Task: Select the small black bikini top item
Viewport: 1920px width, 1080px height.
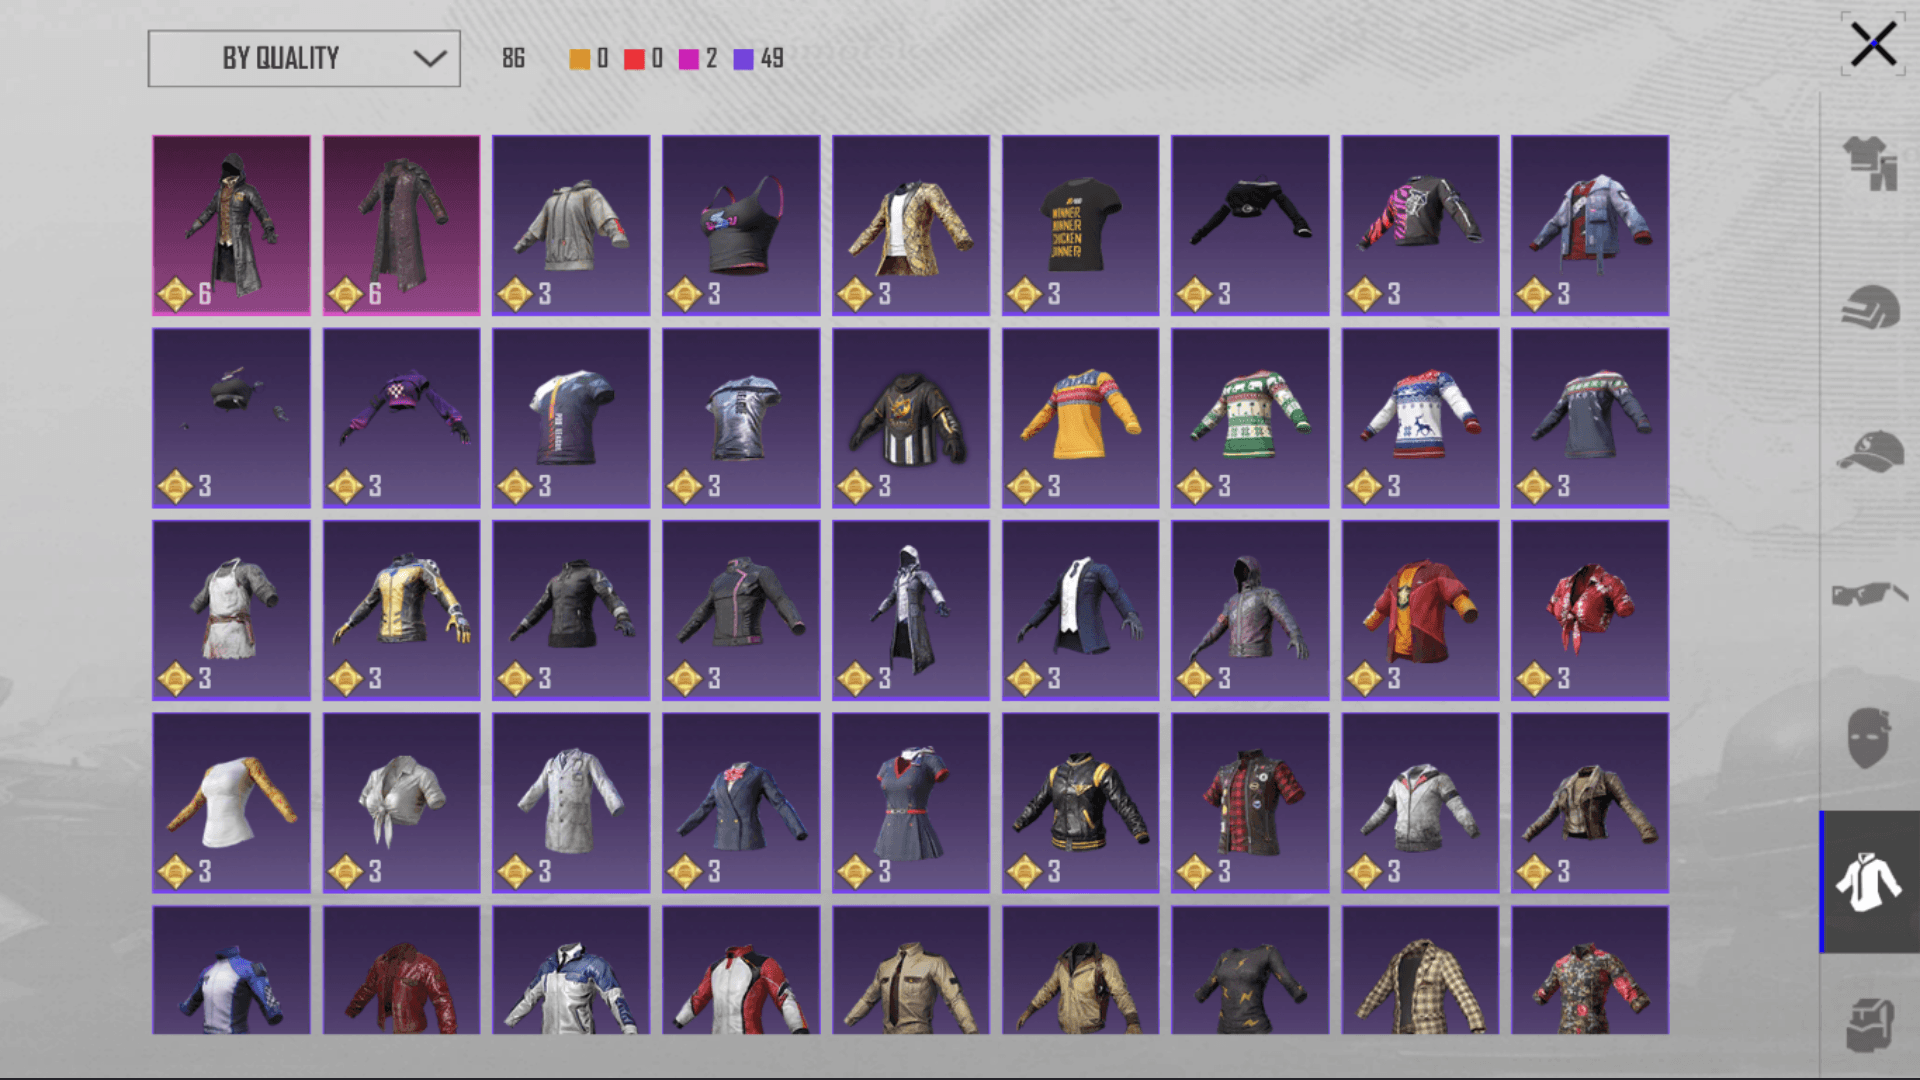Action: 231,418
